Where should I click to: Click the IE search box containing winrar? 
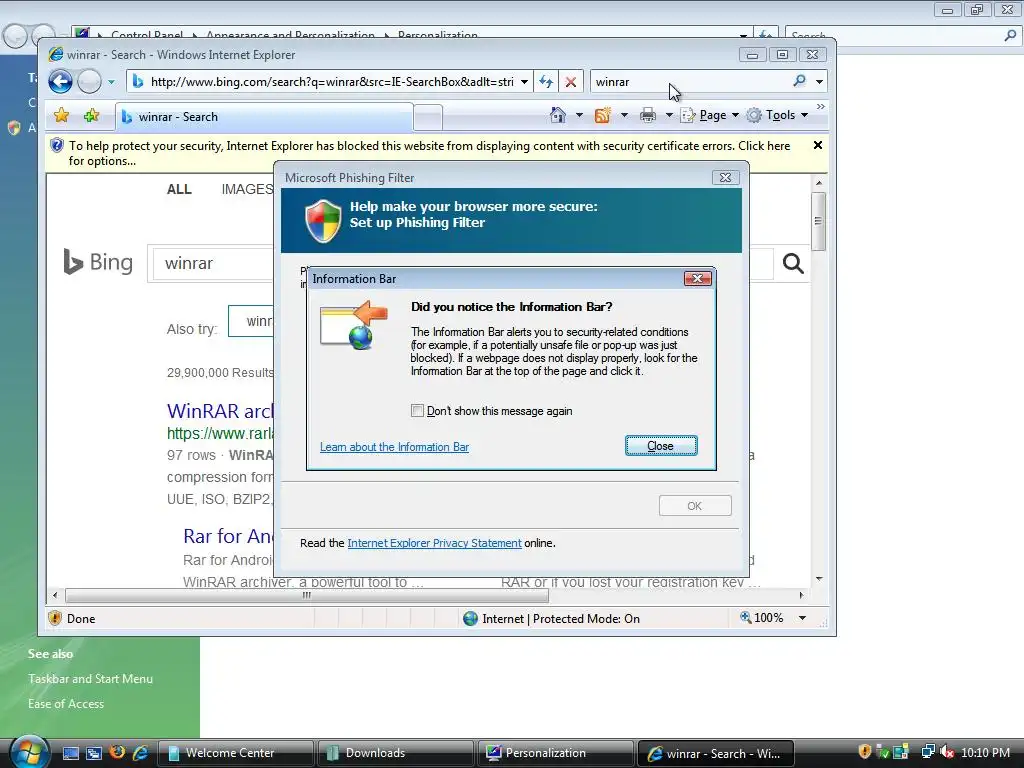pos(689,82)
